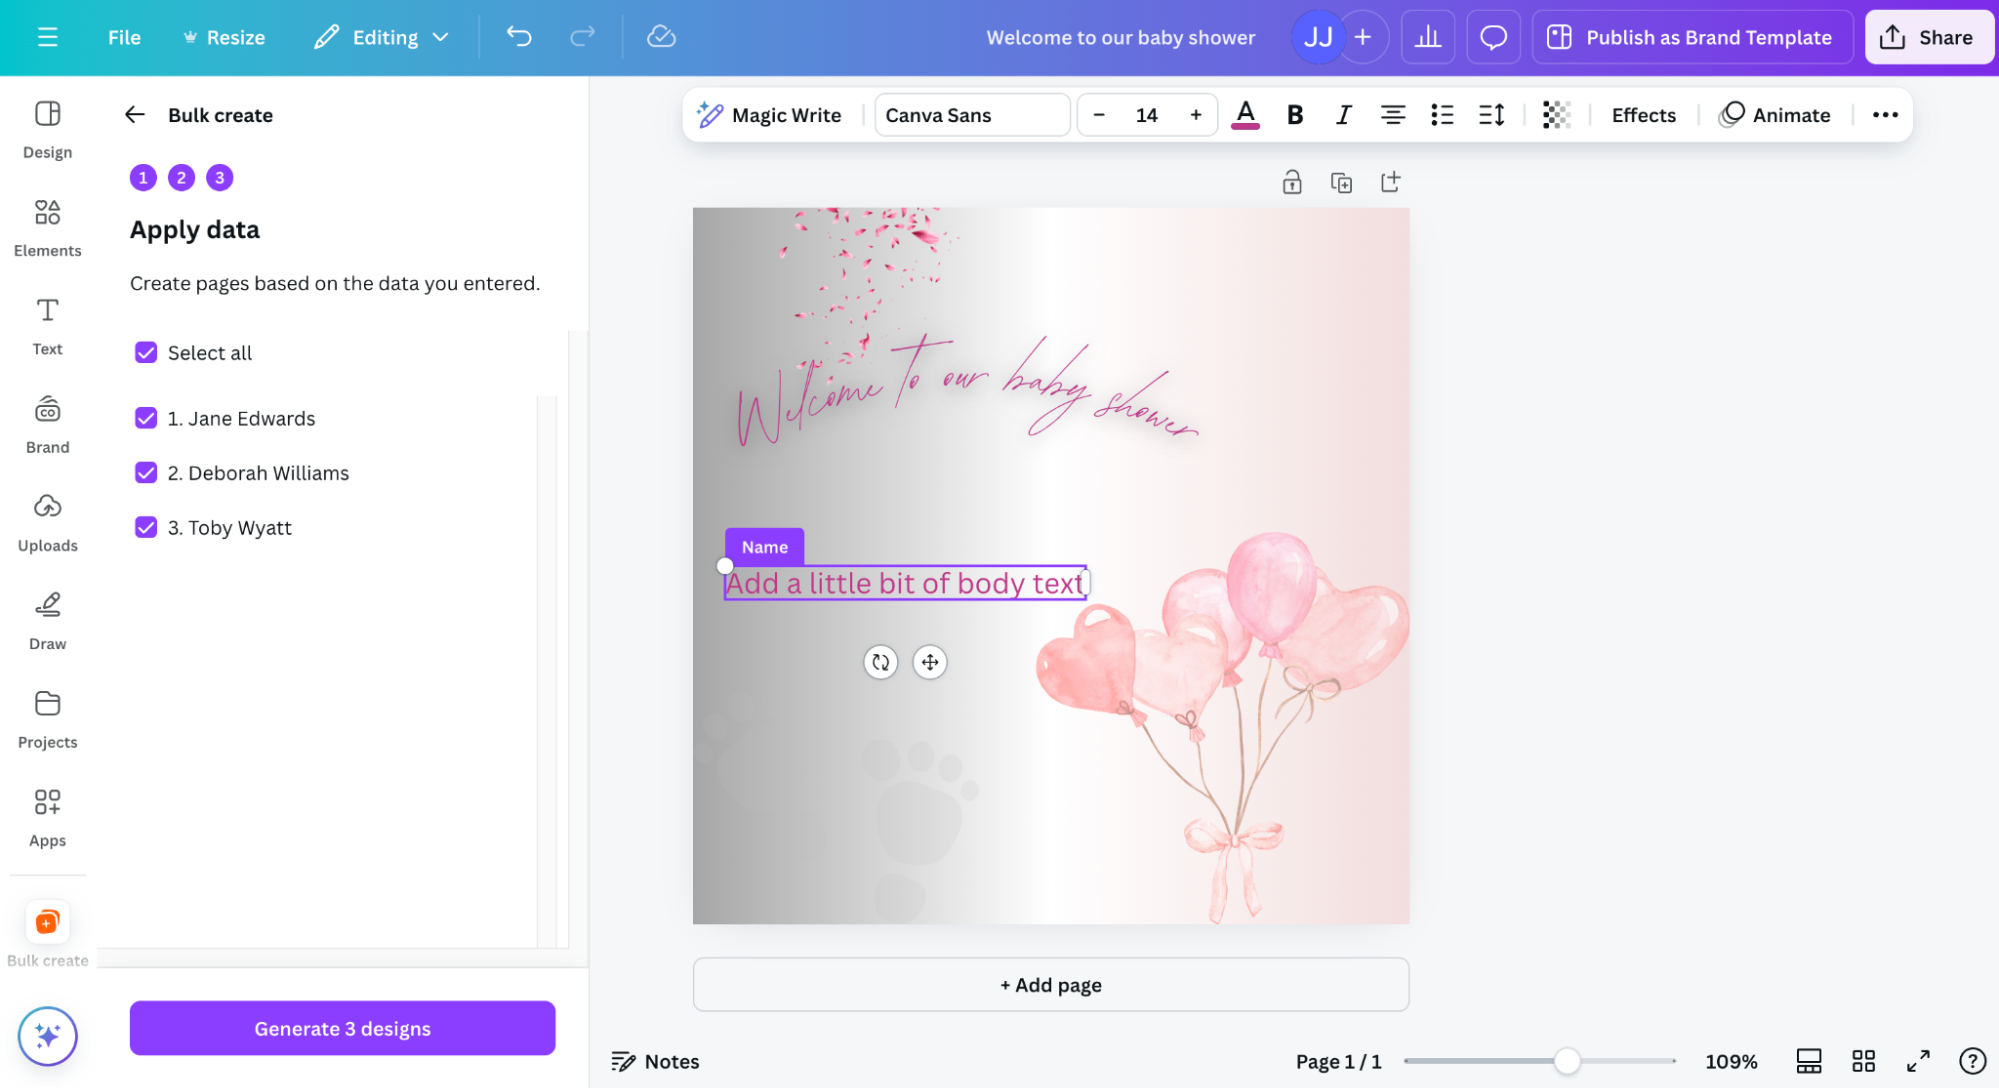The width and height of the screenshot is (1999, 1089).
Task: Uncheck 1. Jane Edwards
Action: pyautogui.click(x=146, y=419)
